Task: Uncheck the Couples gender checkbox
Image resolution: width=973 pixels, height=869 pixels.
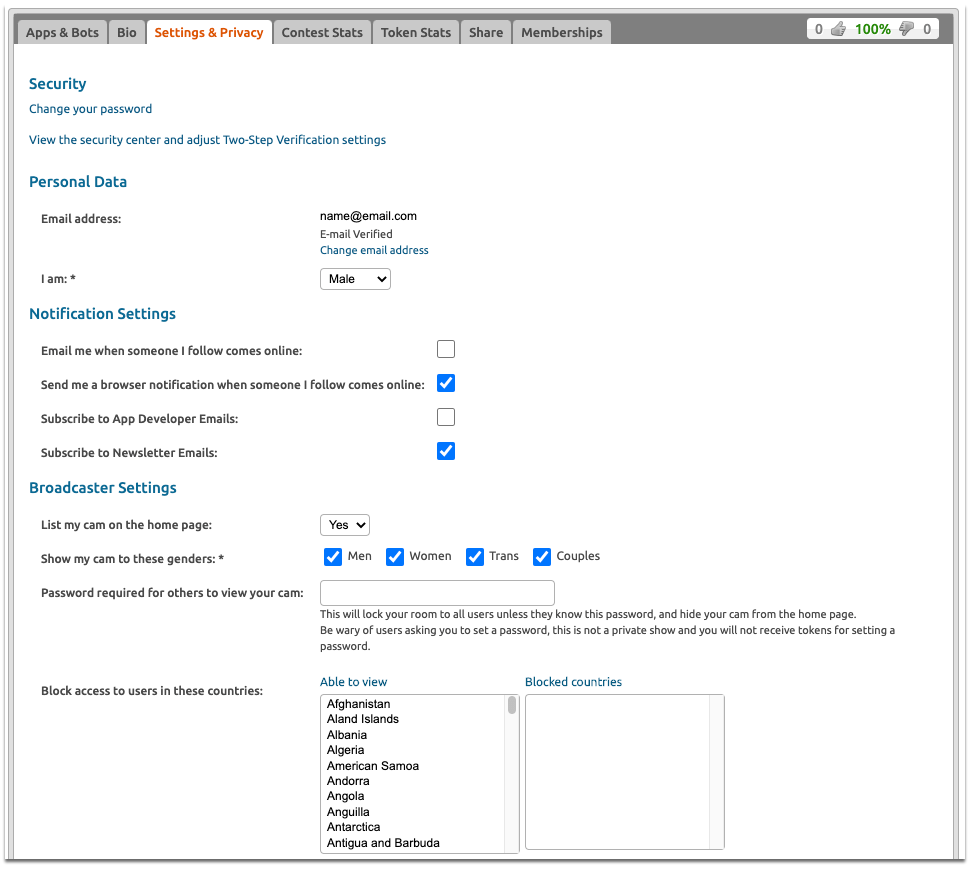Action: click(x=542, y=557)
